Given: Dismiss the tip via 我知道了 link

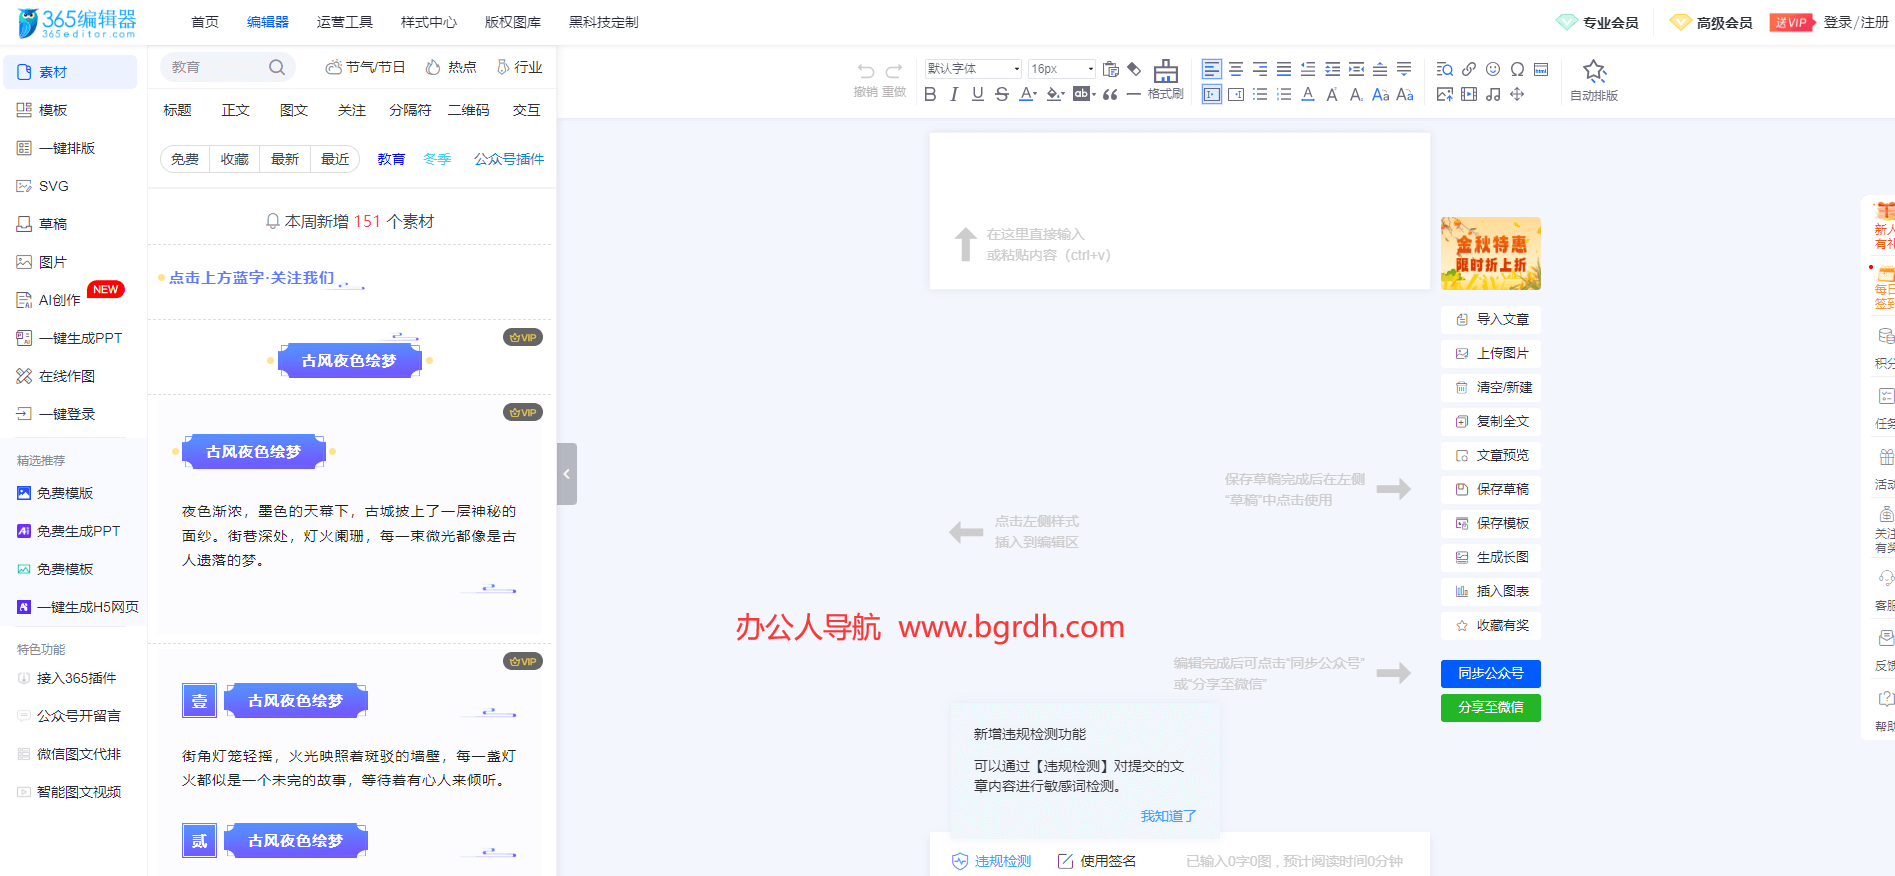Looking at the screenshot, I should tap(1168, 816).
